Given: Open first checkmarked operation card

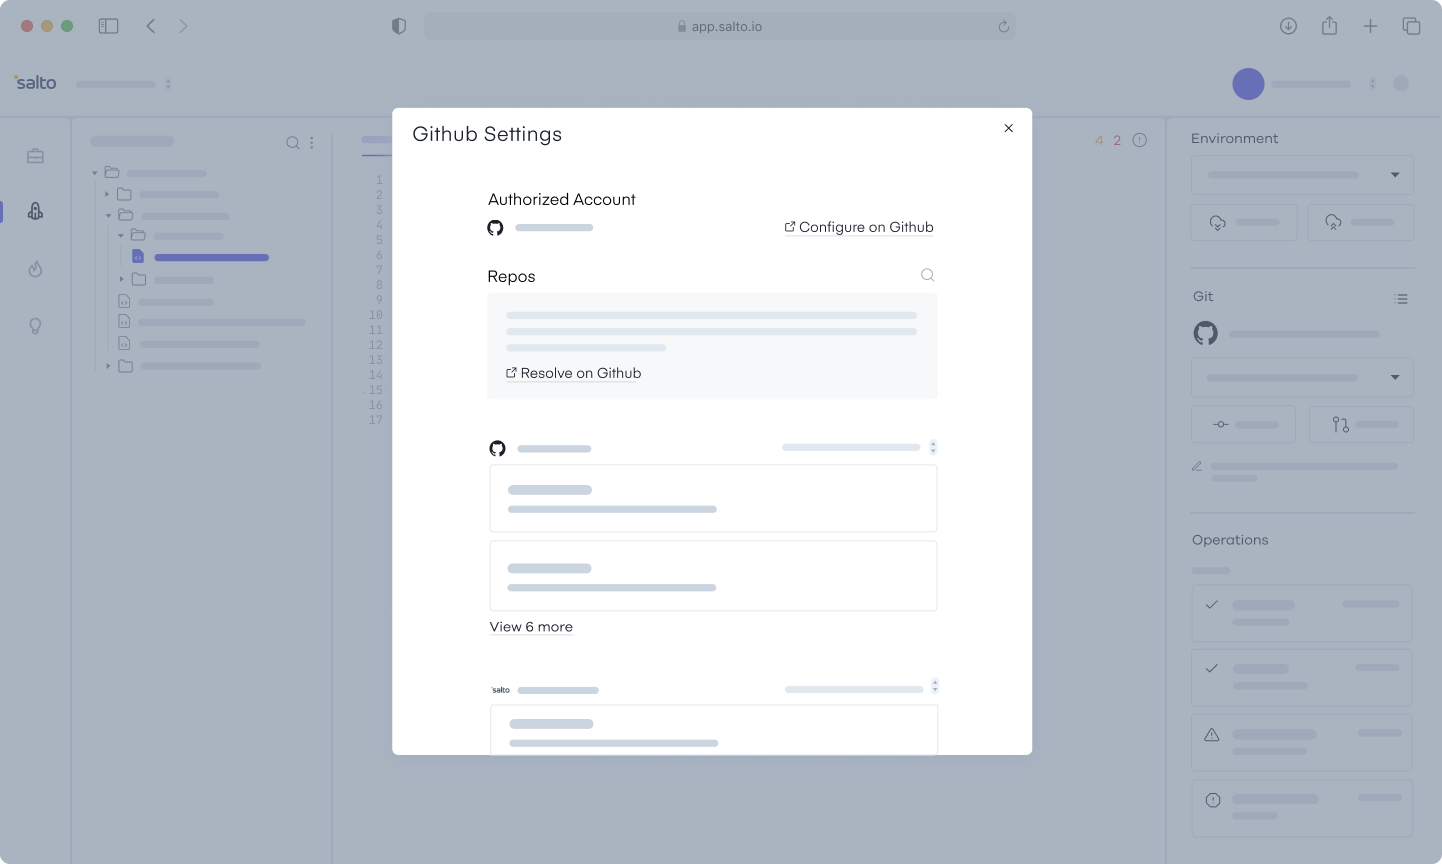Looking at the screenshot, I should 1302,613.
